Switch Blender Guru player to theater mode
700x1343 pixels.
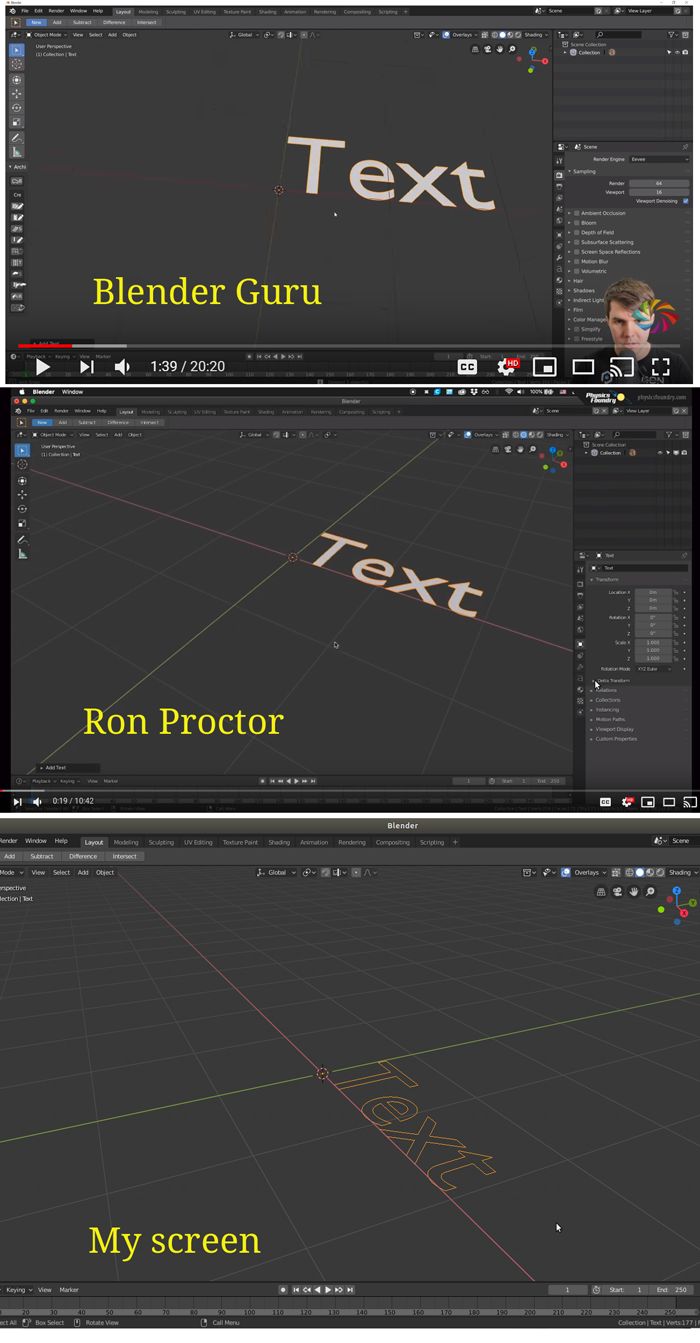(583, 367)
